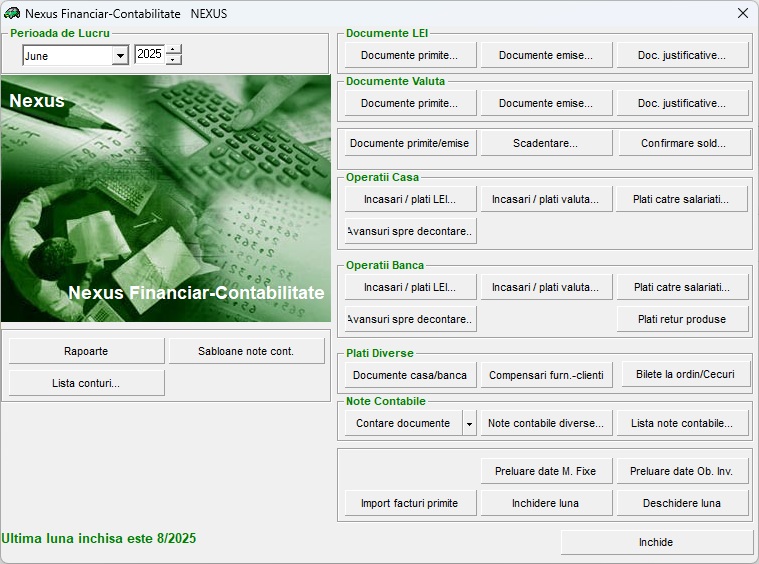This screenshot has width=759, height=564.
Task: Open Incasari / plati valuta in Operatii Casa
Action: tap(546, 199)
